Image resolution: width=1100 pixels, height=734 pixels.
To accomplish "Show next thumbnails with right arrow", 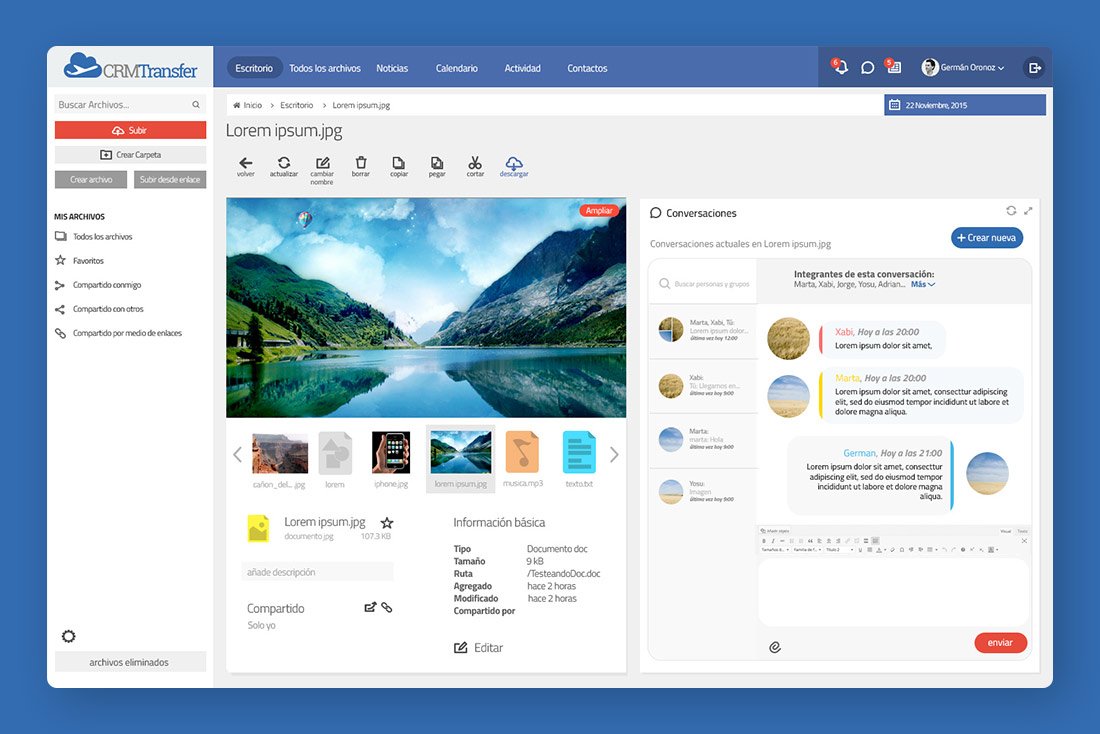I will (x=614, y=455).
